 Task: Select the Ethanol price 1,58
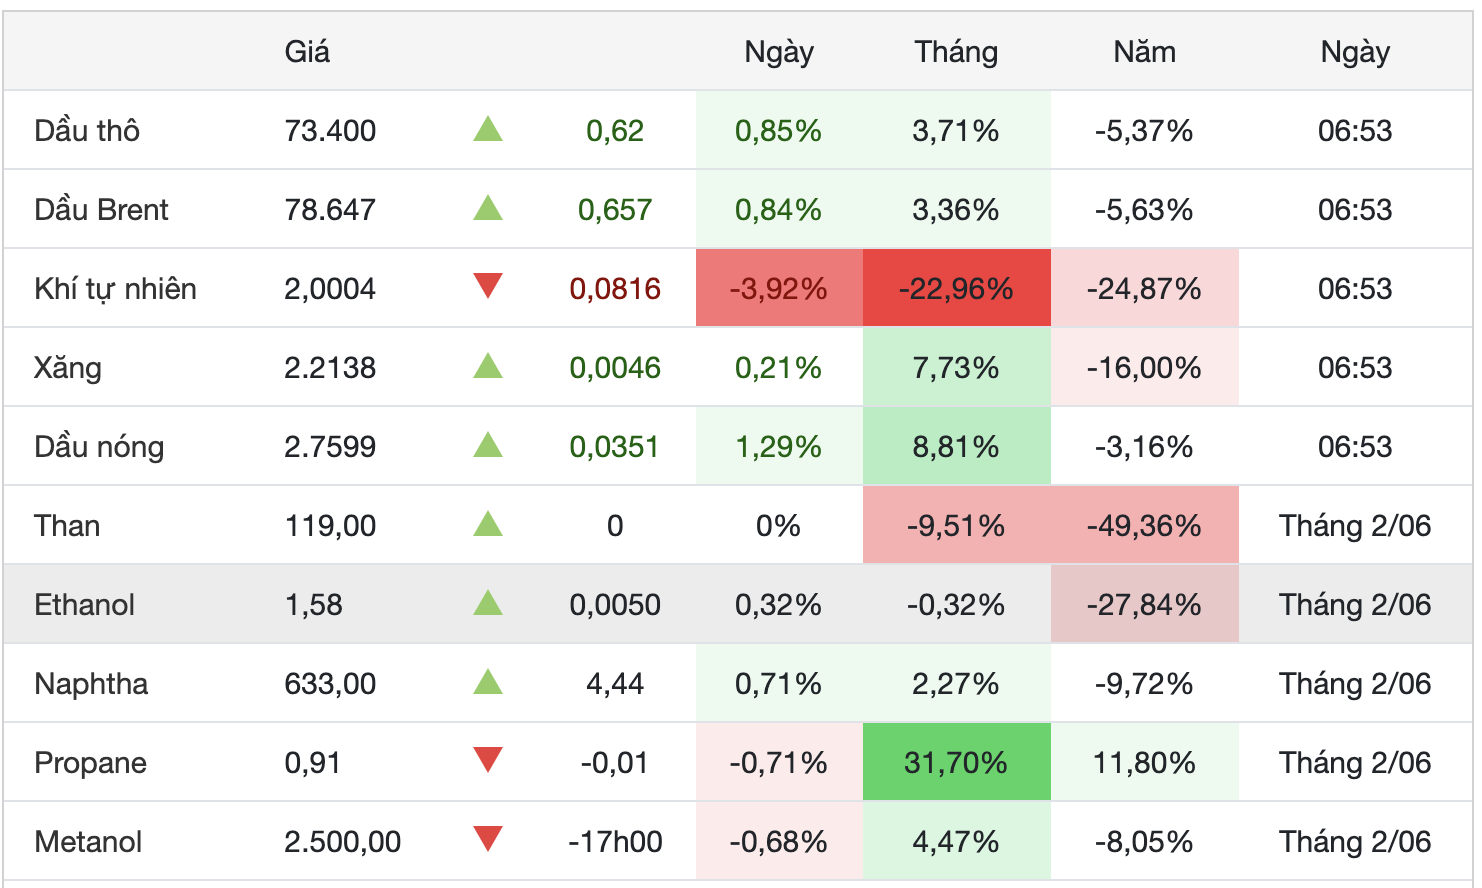click(313, 605)
